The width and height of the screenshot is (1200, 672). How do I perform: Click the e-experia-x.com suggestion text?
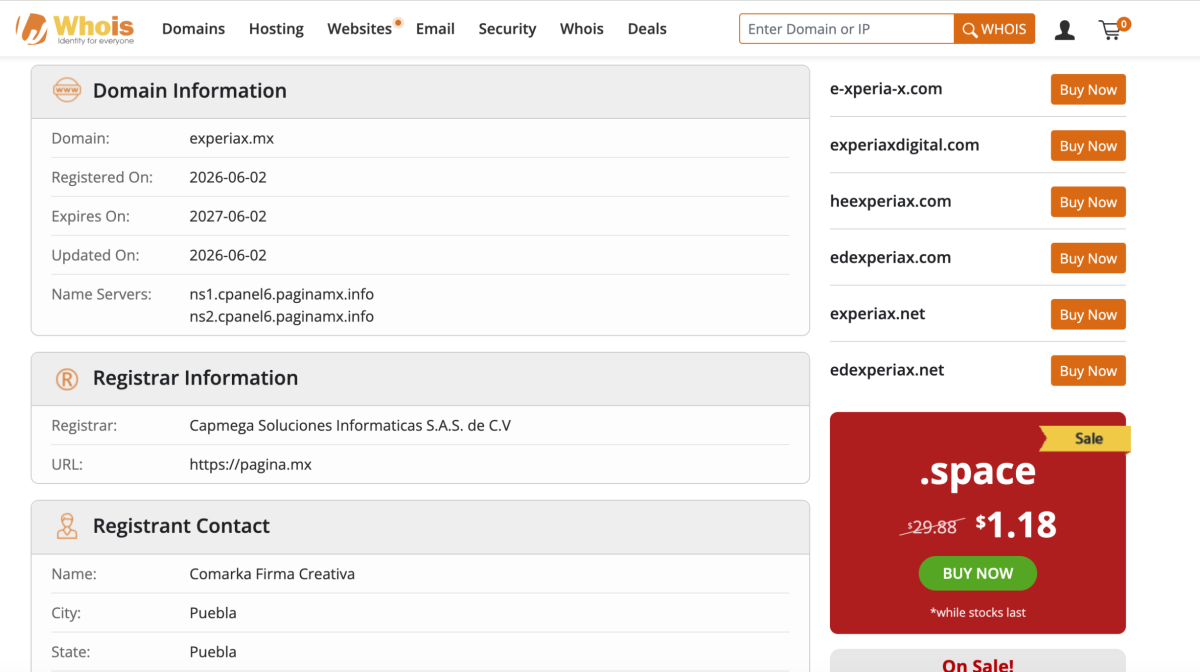[x=886, y=89]
